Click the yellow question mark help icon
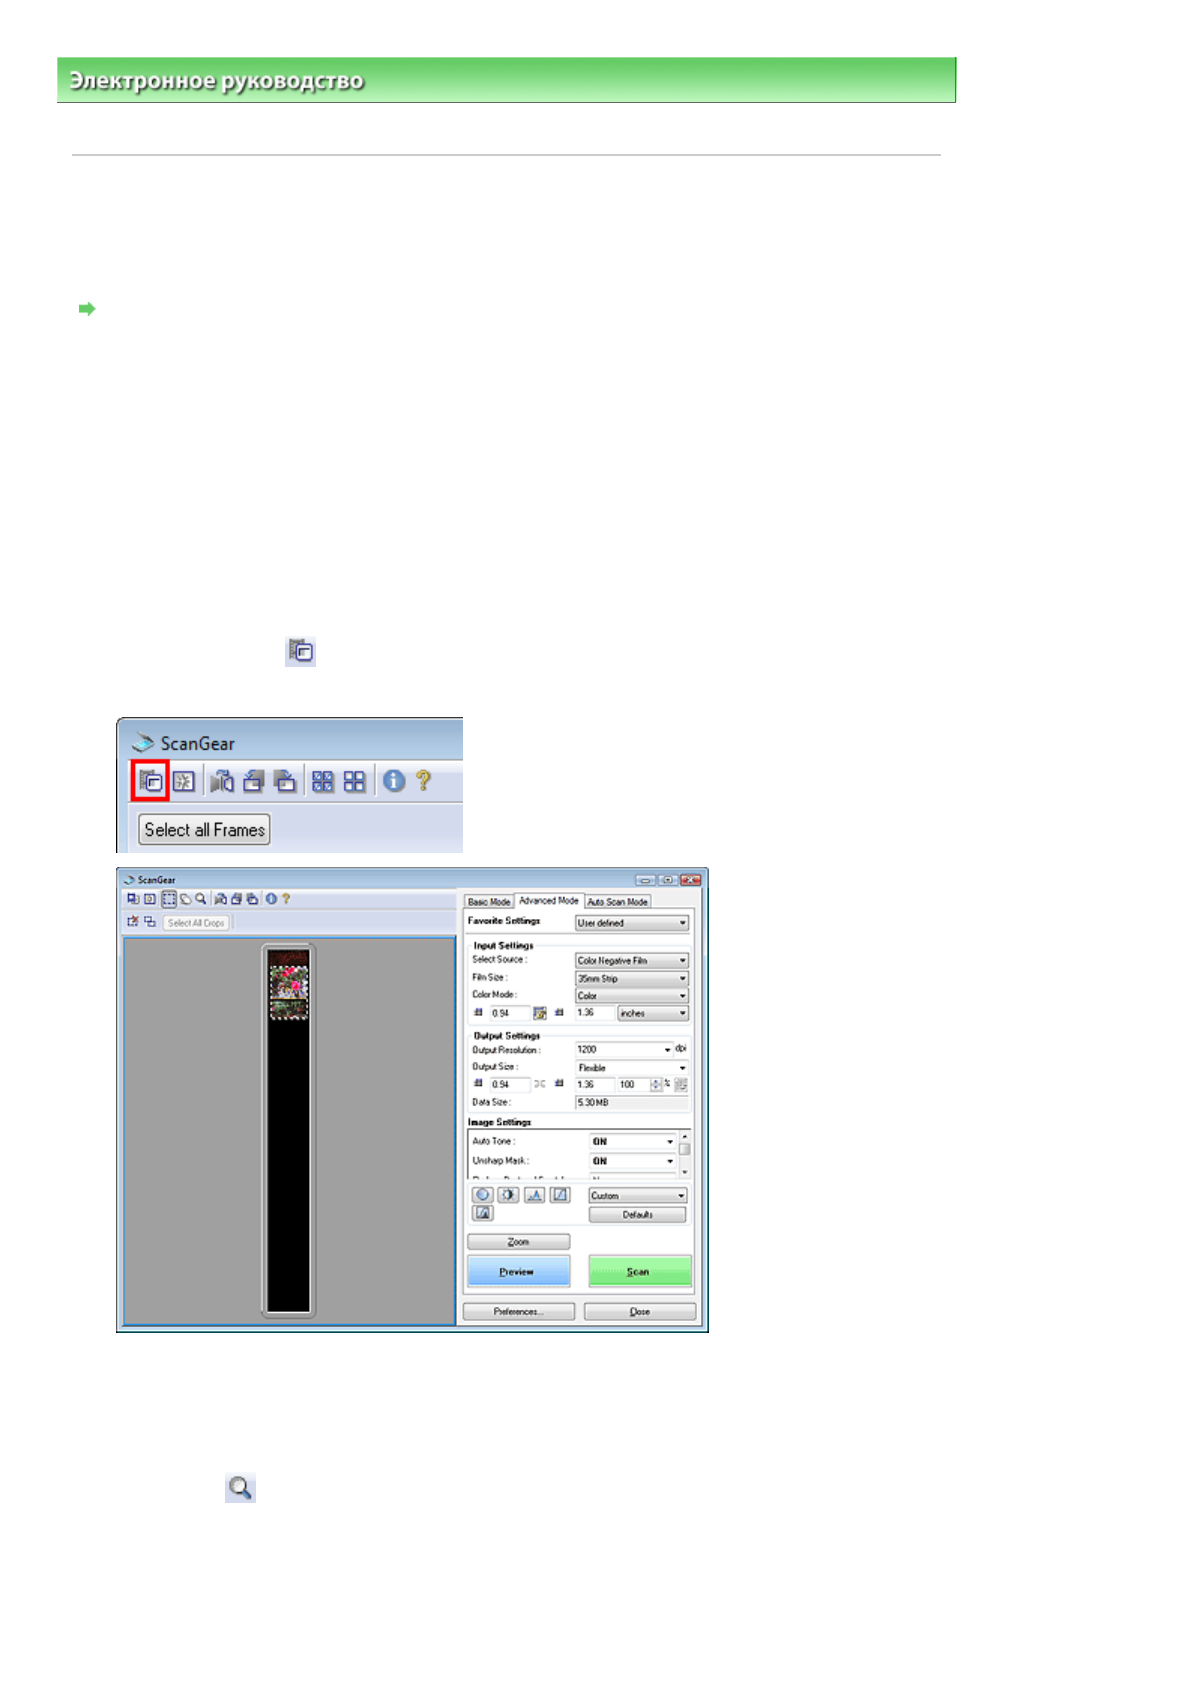 424,781
